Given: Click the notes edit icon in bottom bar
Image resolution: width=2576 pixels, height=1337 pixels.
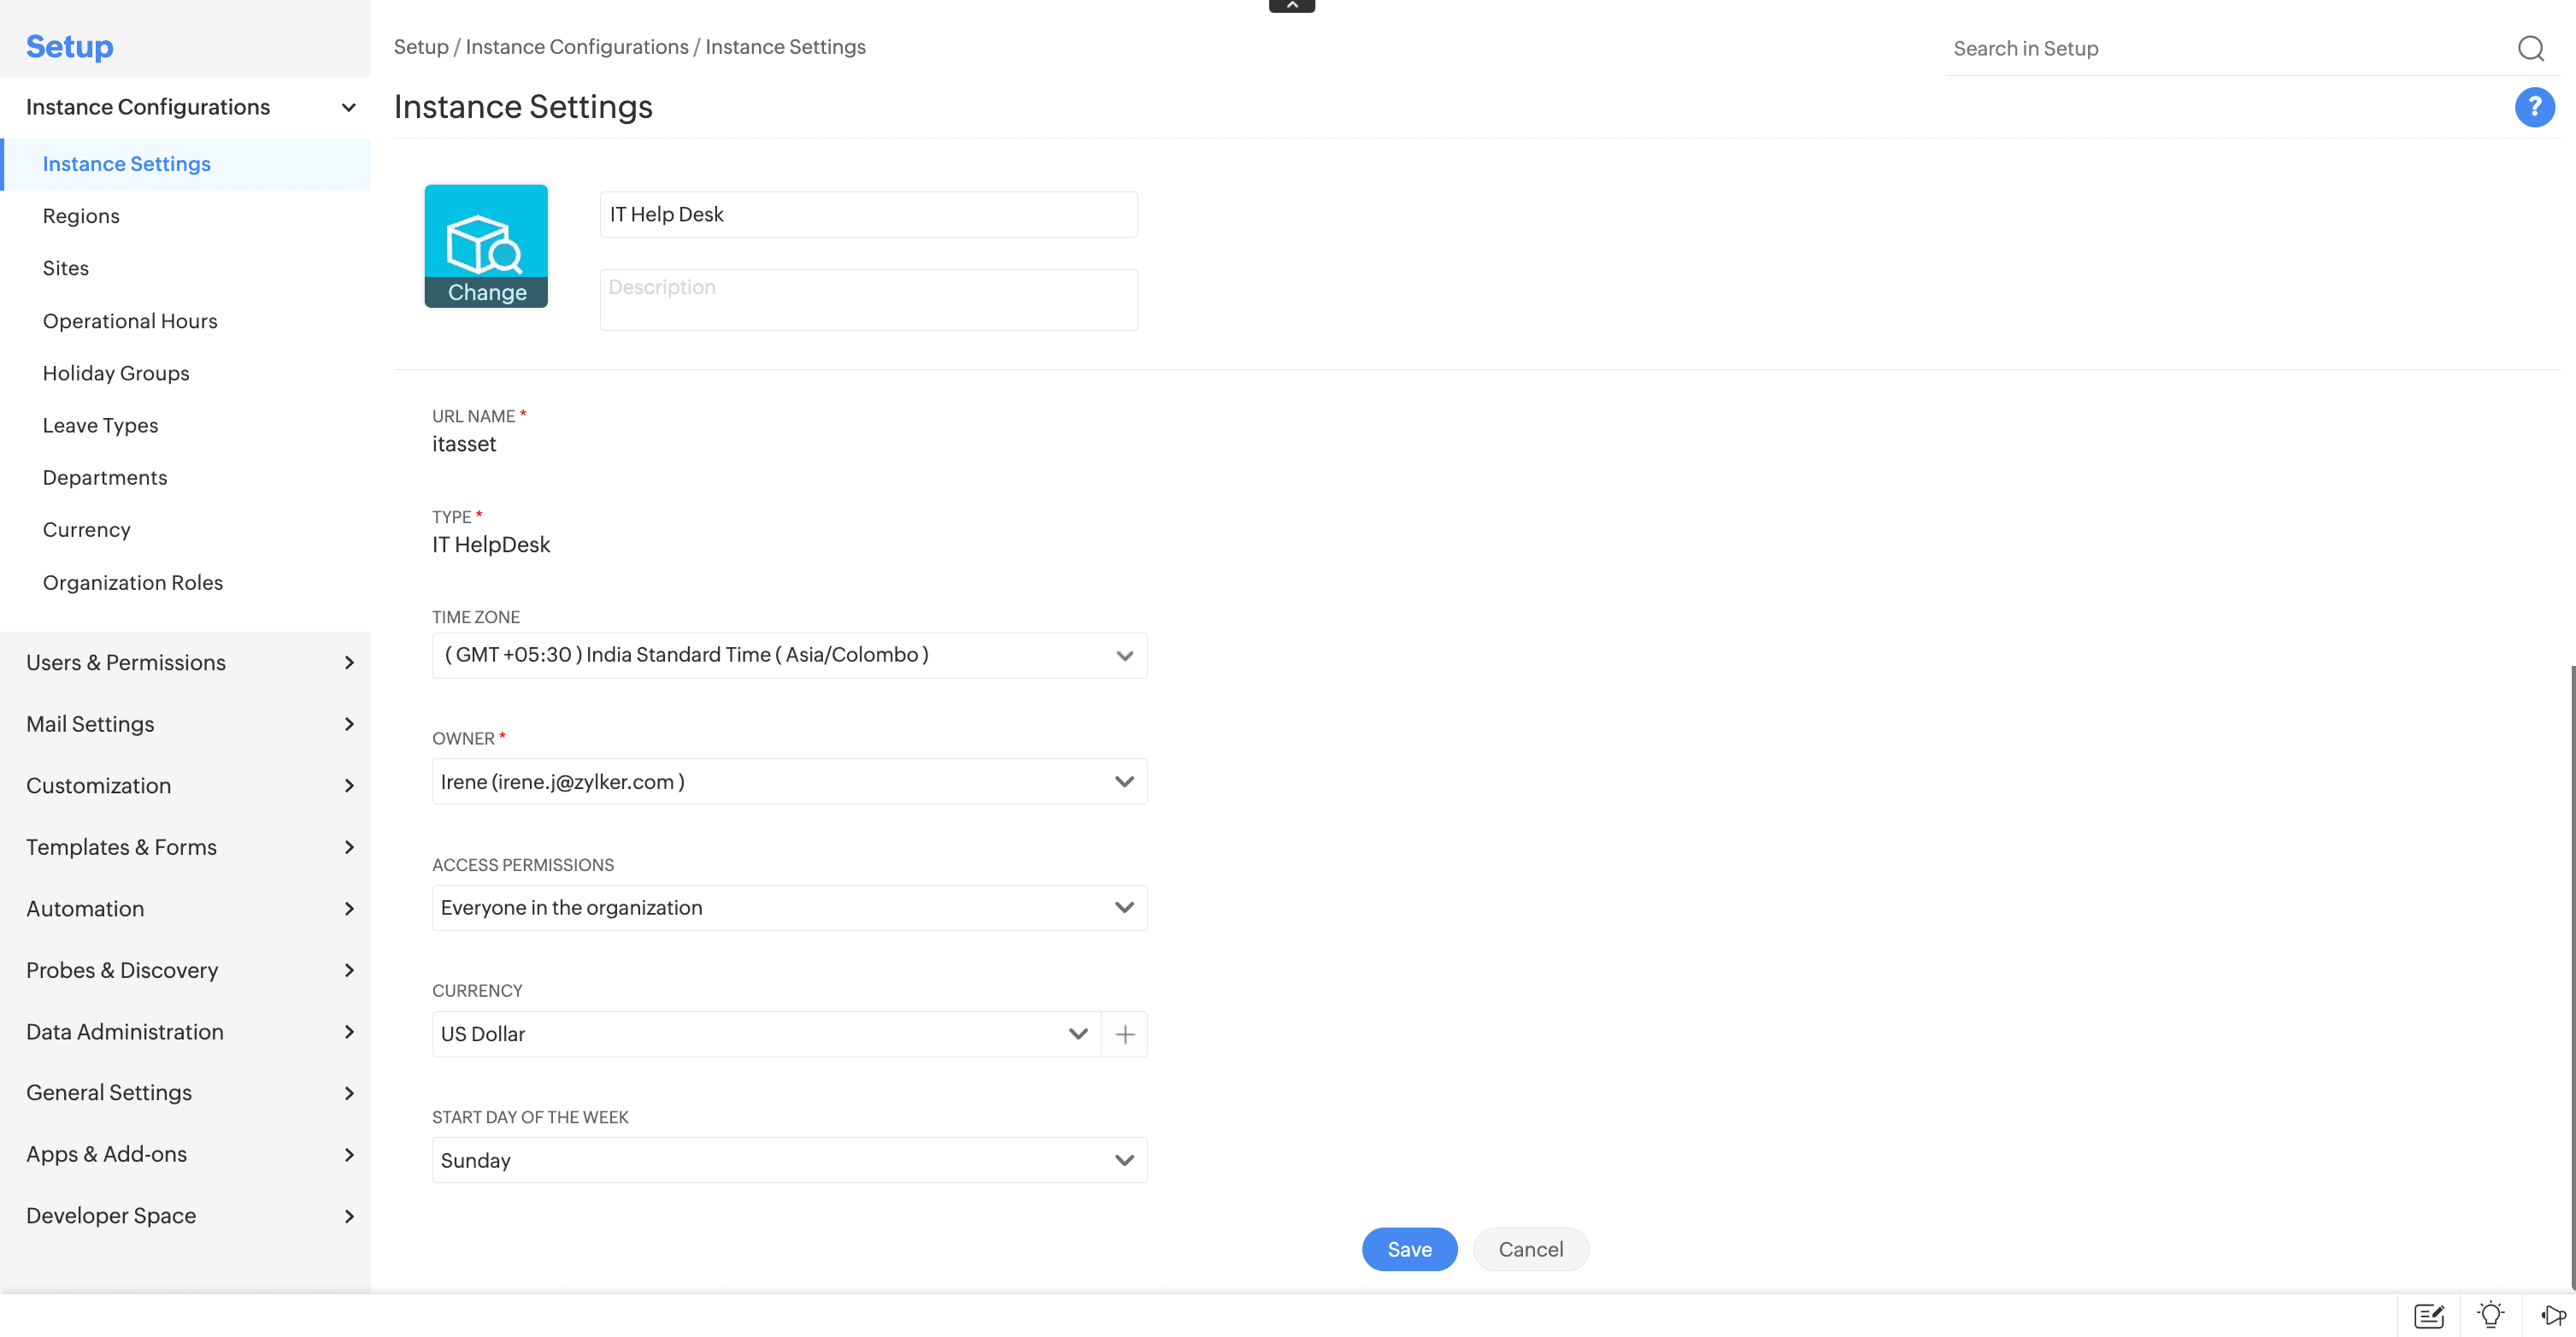Looking at the screenshot, I should (2429, 1314).
